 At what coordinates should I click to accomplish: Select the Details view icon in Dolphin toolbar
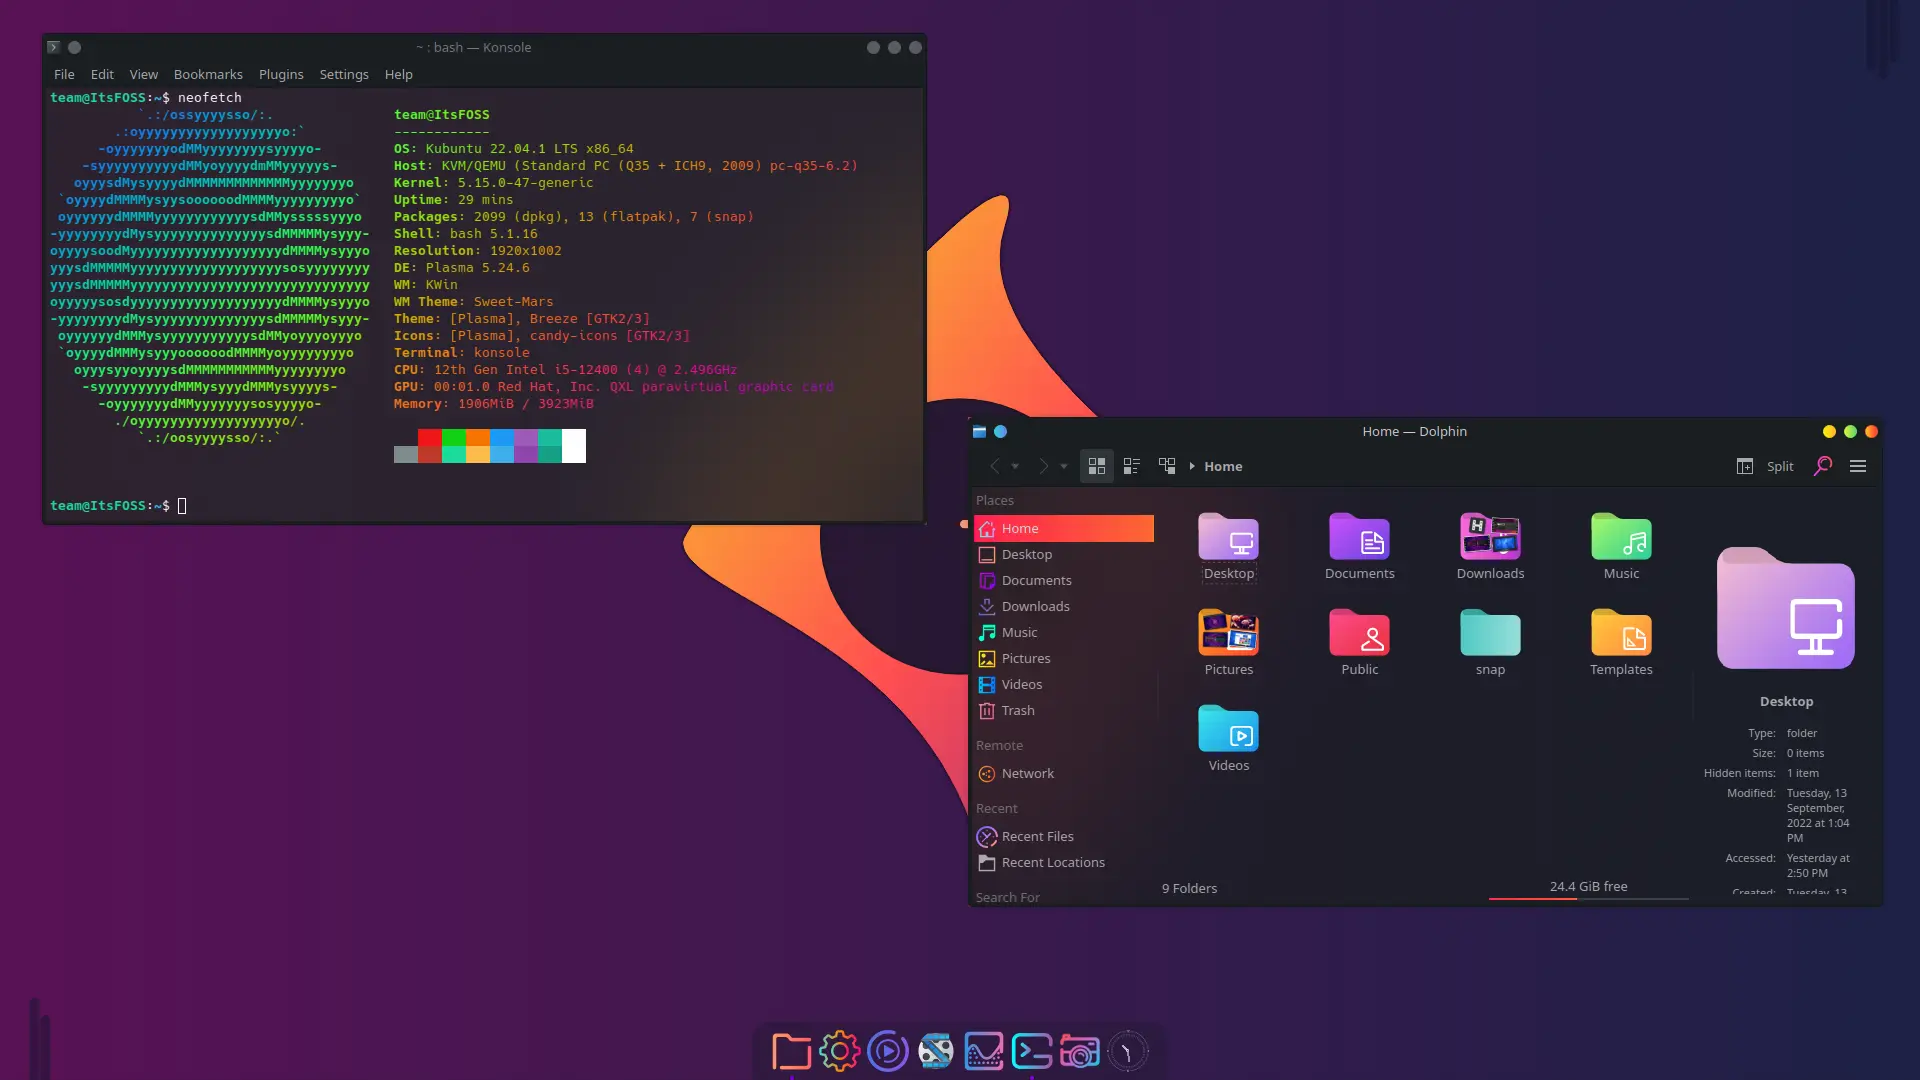1131,465
